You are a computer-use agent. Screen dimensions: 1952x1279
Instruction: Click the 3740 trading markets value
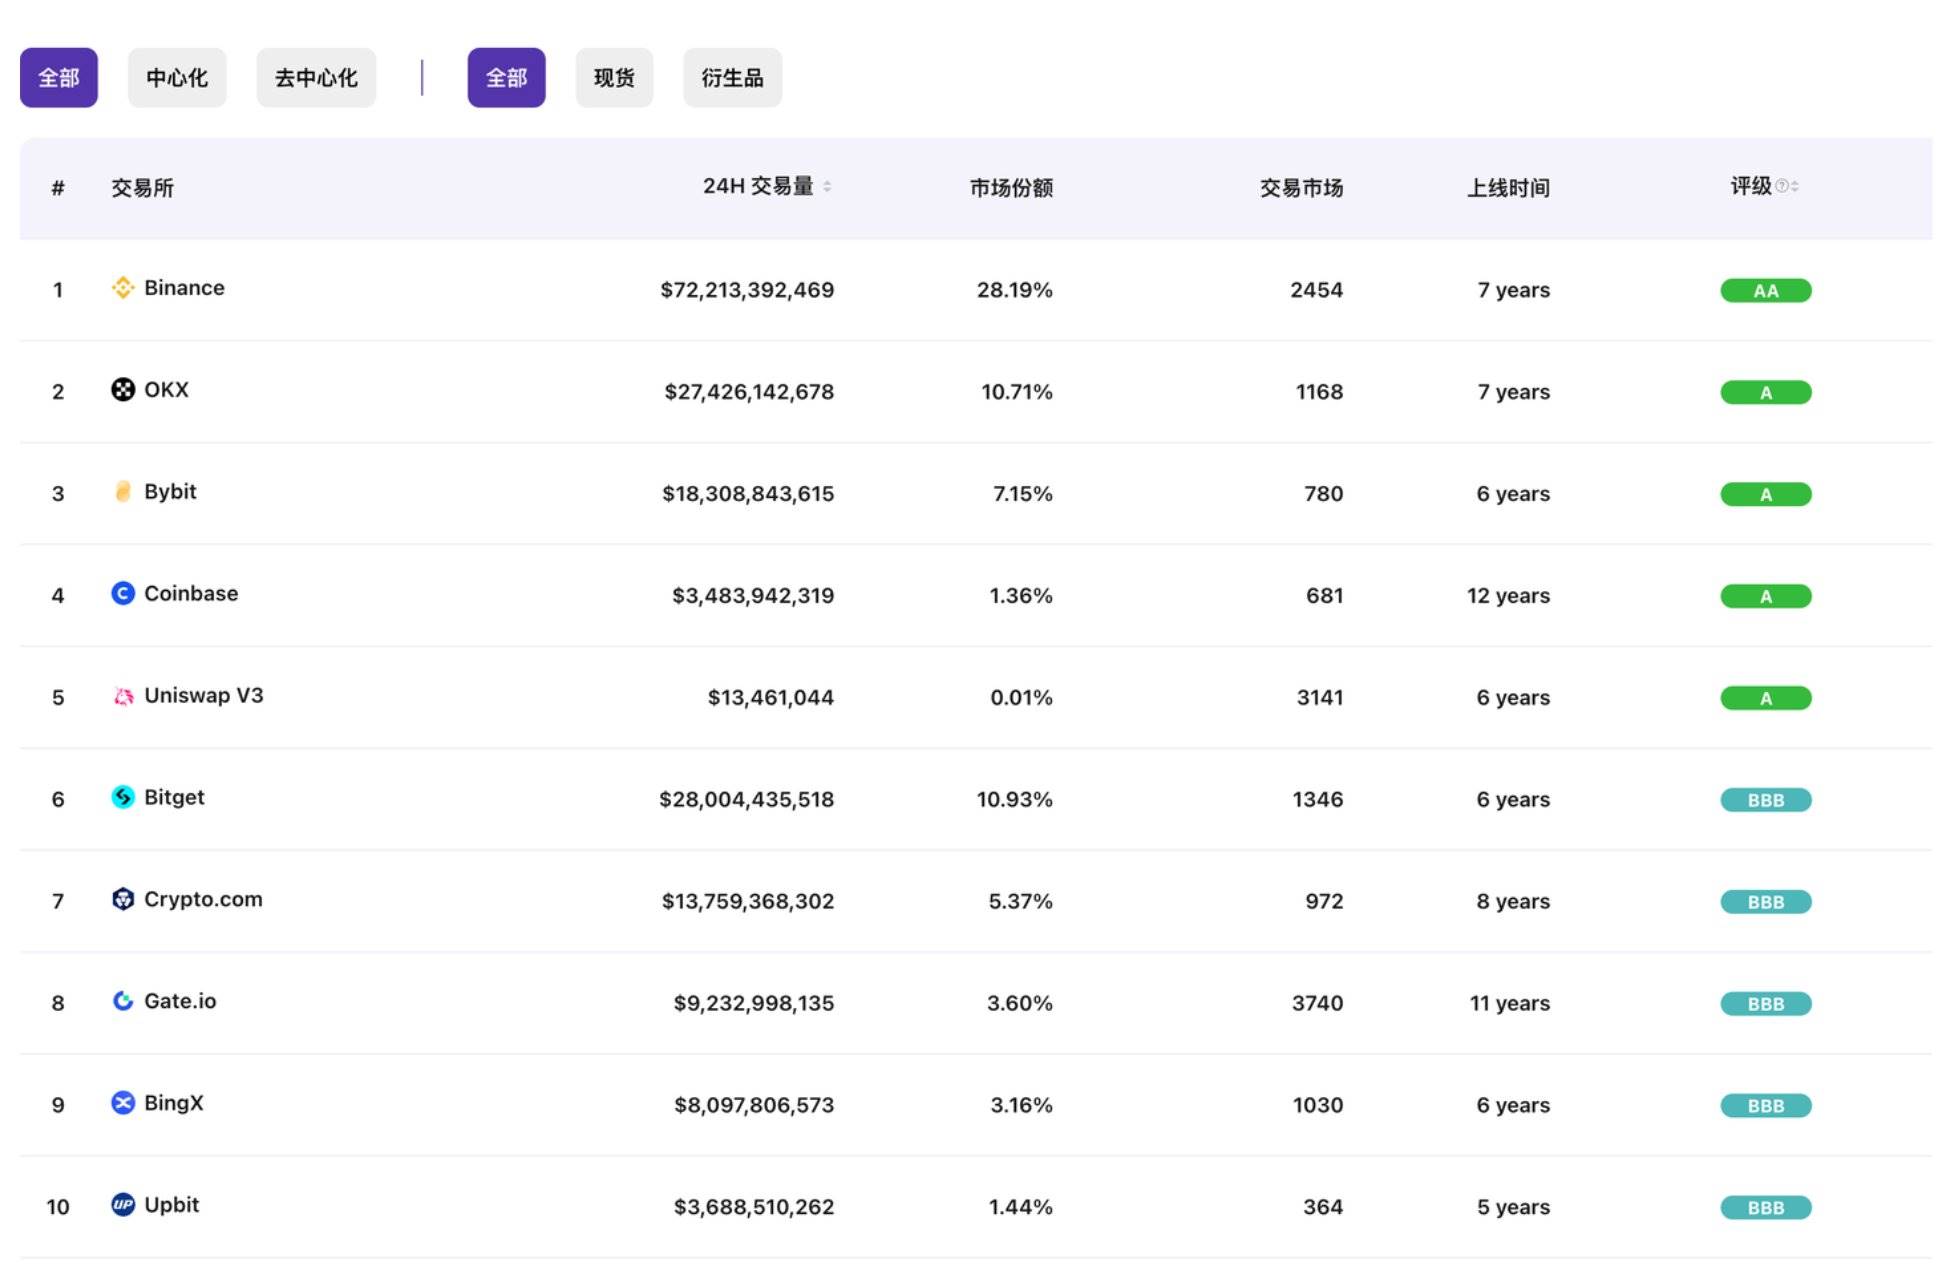1317,1004
